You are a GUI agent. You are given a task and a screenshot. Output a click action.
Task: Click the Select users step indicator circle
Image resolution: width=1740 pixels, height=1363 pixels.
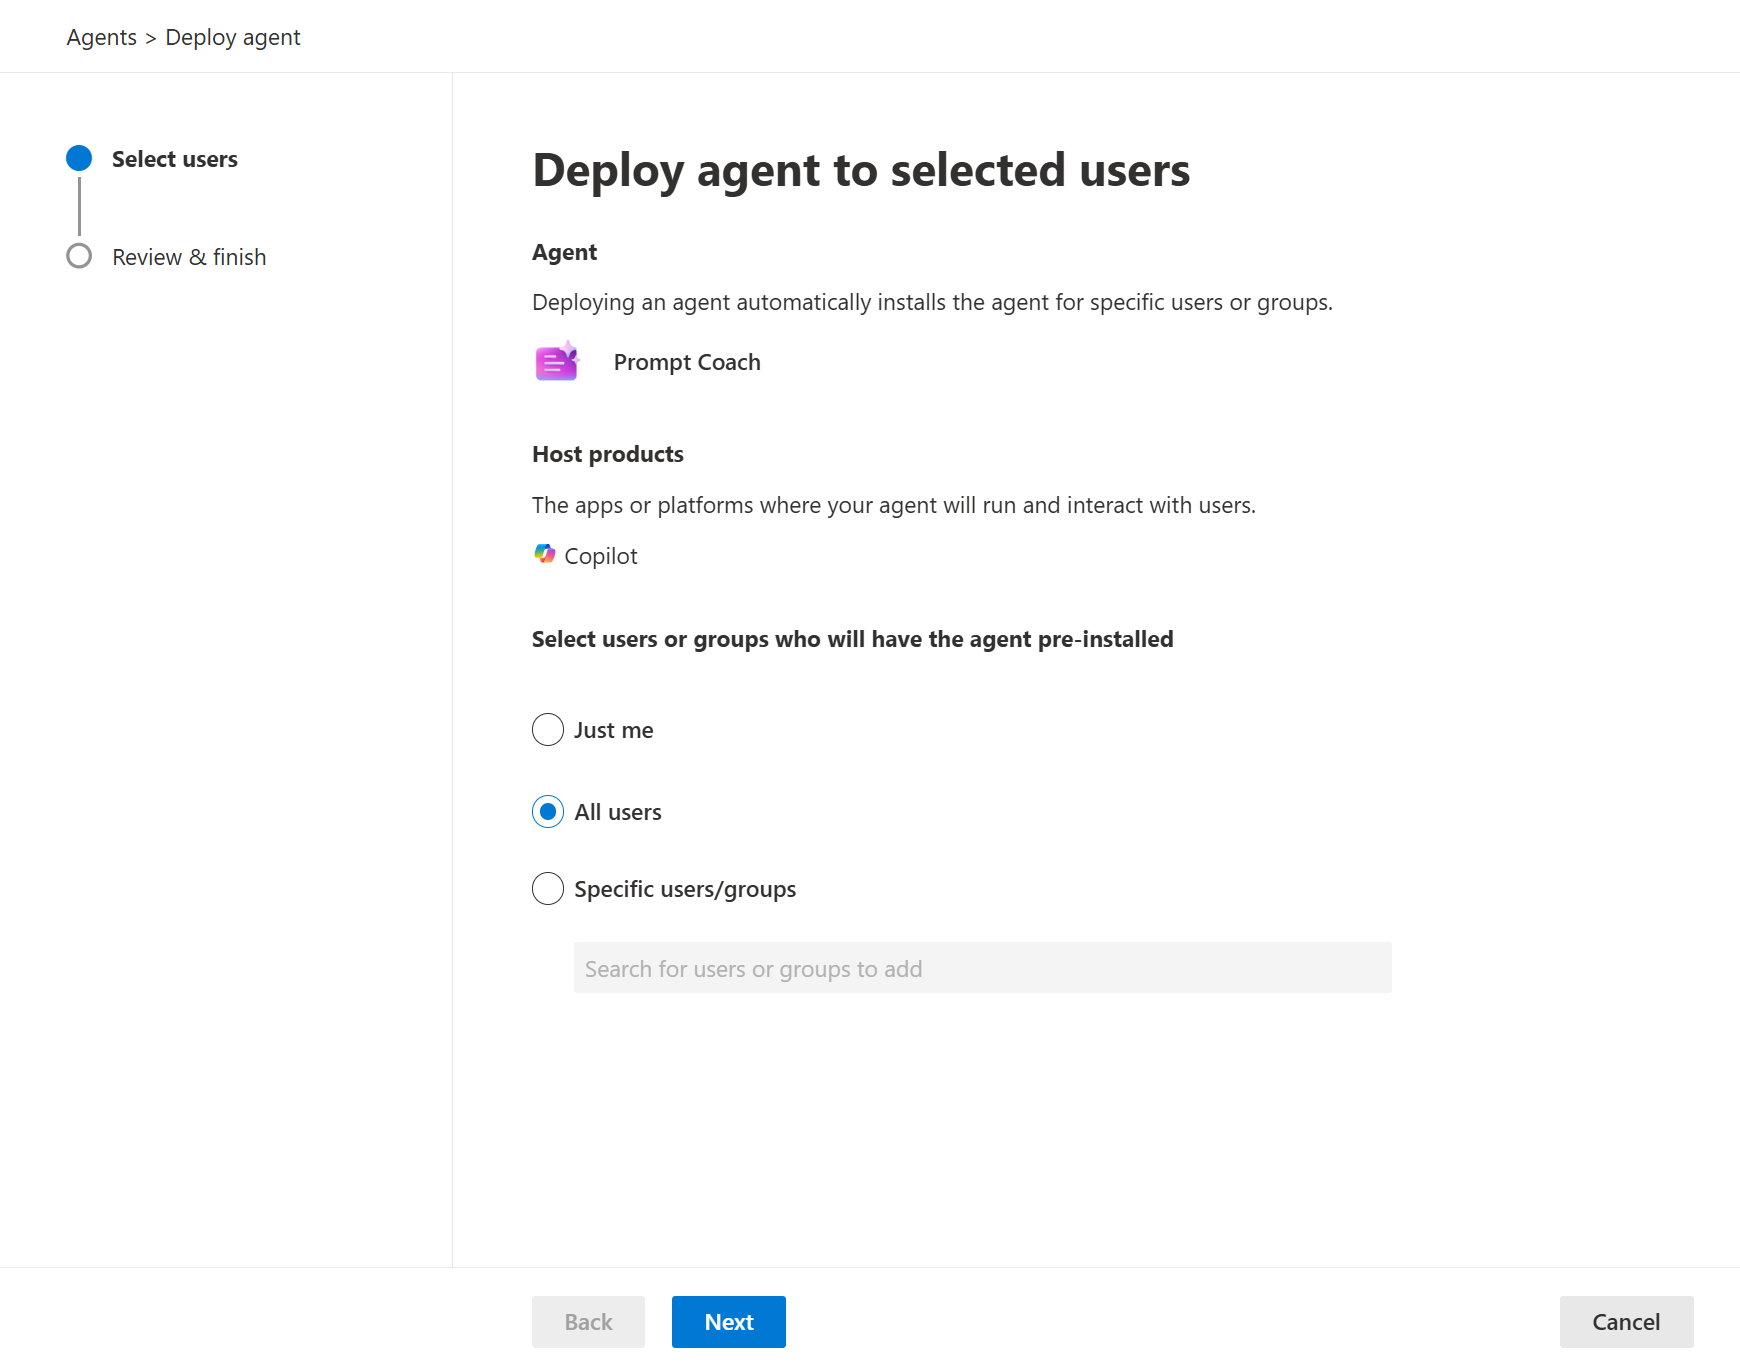78,158
